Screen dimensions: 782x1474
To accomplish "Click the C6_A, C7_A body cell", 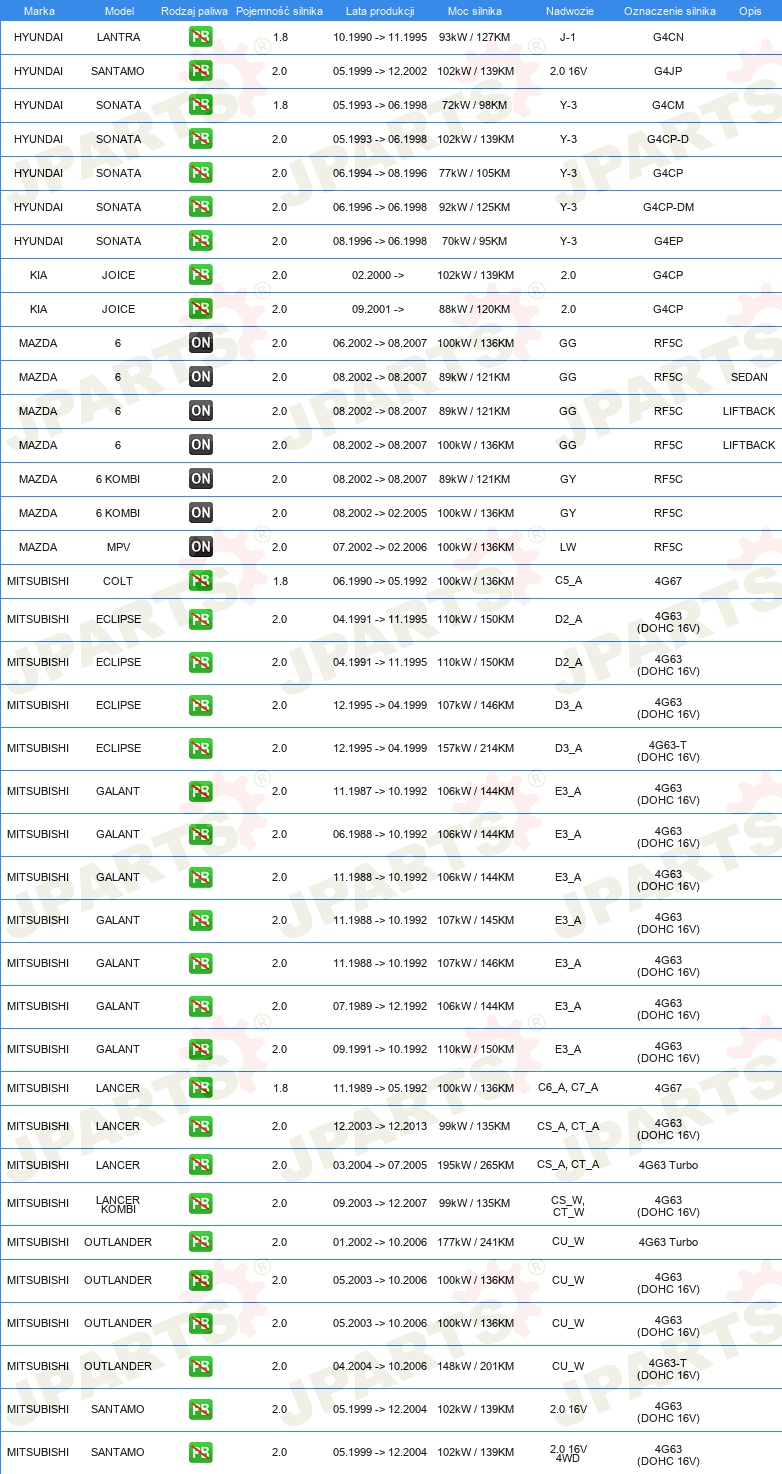I will point(568,1088).
